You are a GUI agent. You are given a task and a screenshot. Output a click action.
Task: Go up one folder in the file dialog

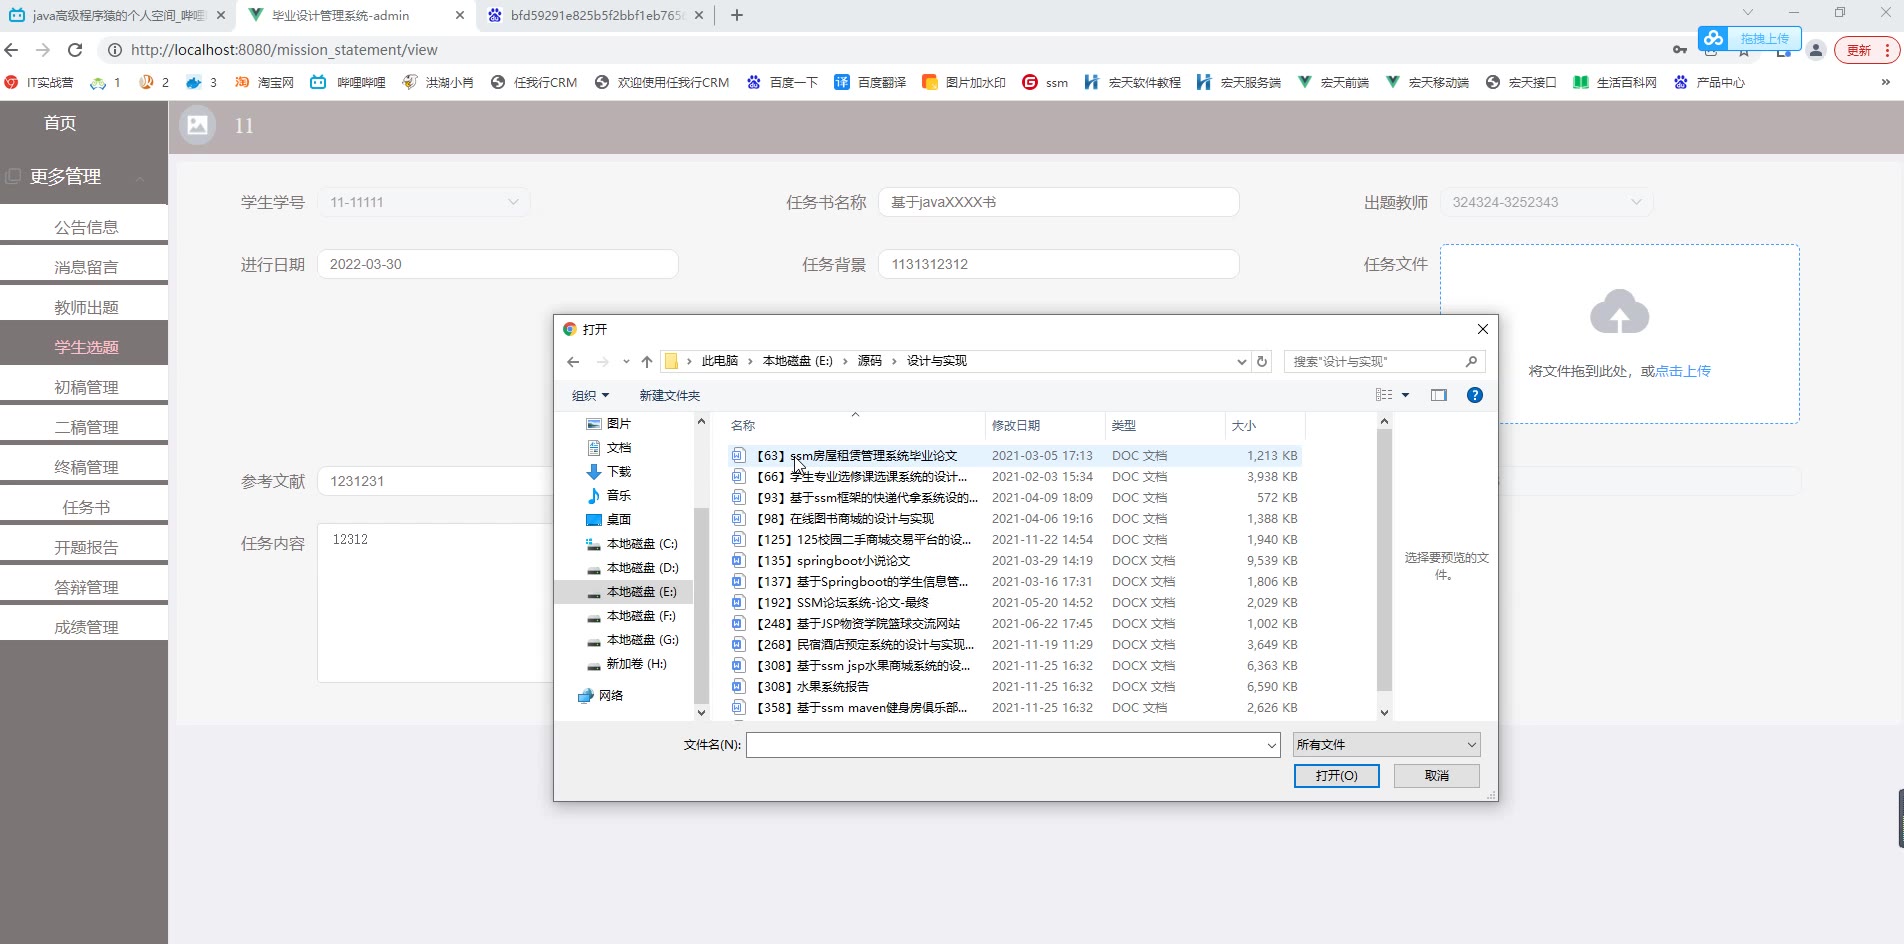pos(647,361)
